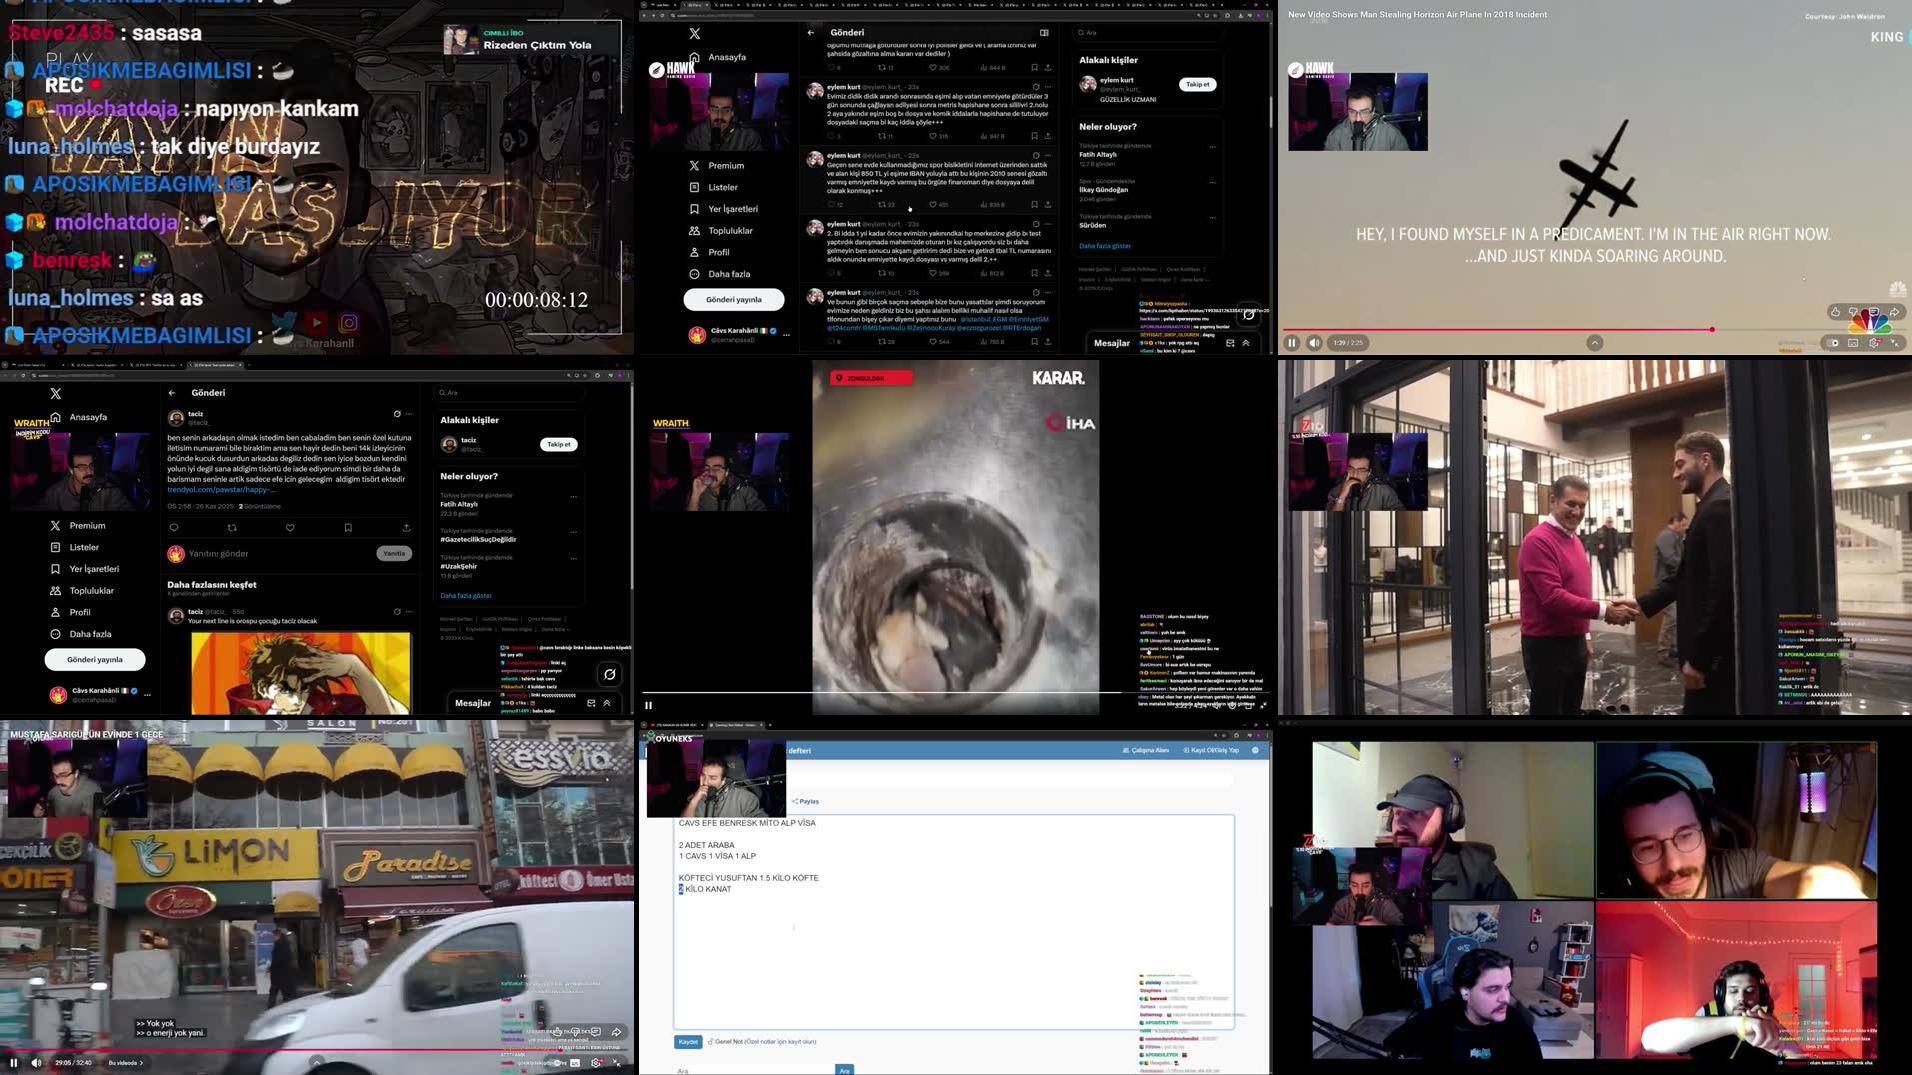
Task: Share the NBC video using the share arrow
Action: pos(1894,312)
